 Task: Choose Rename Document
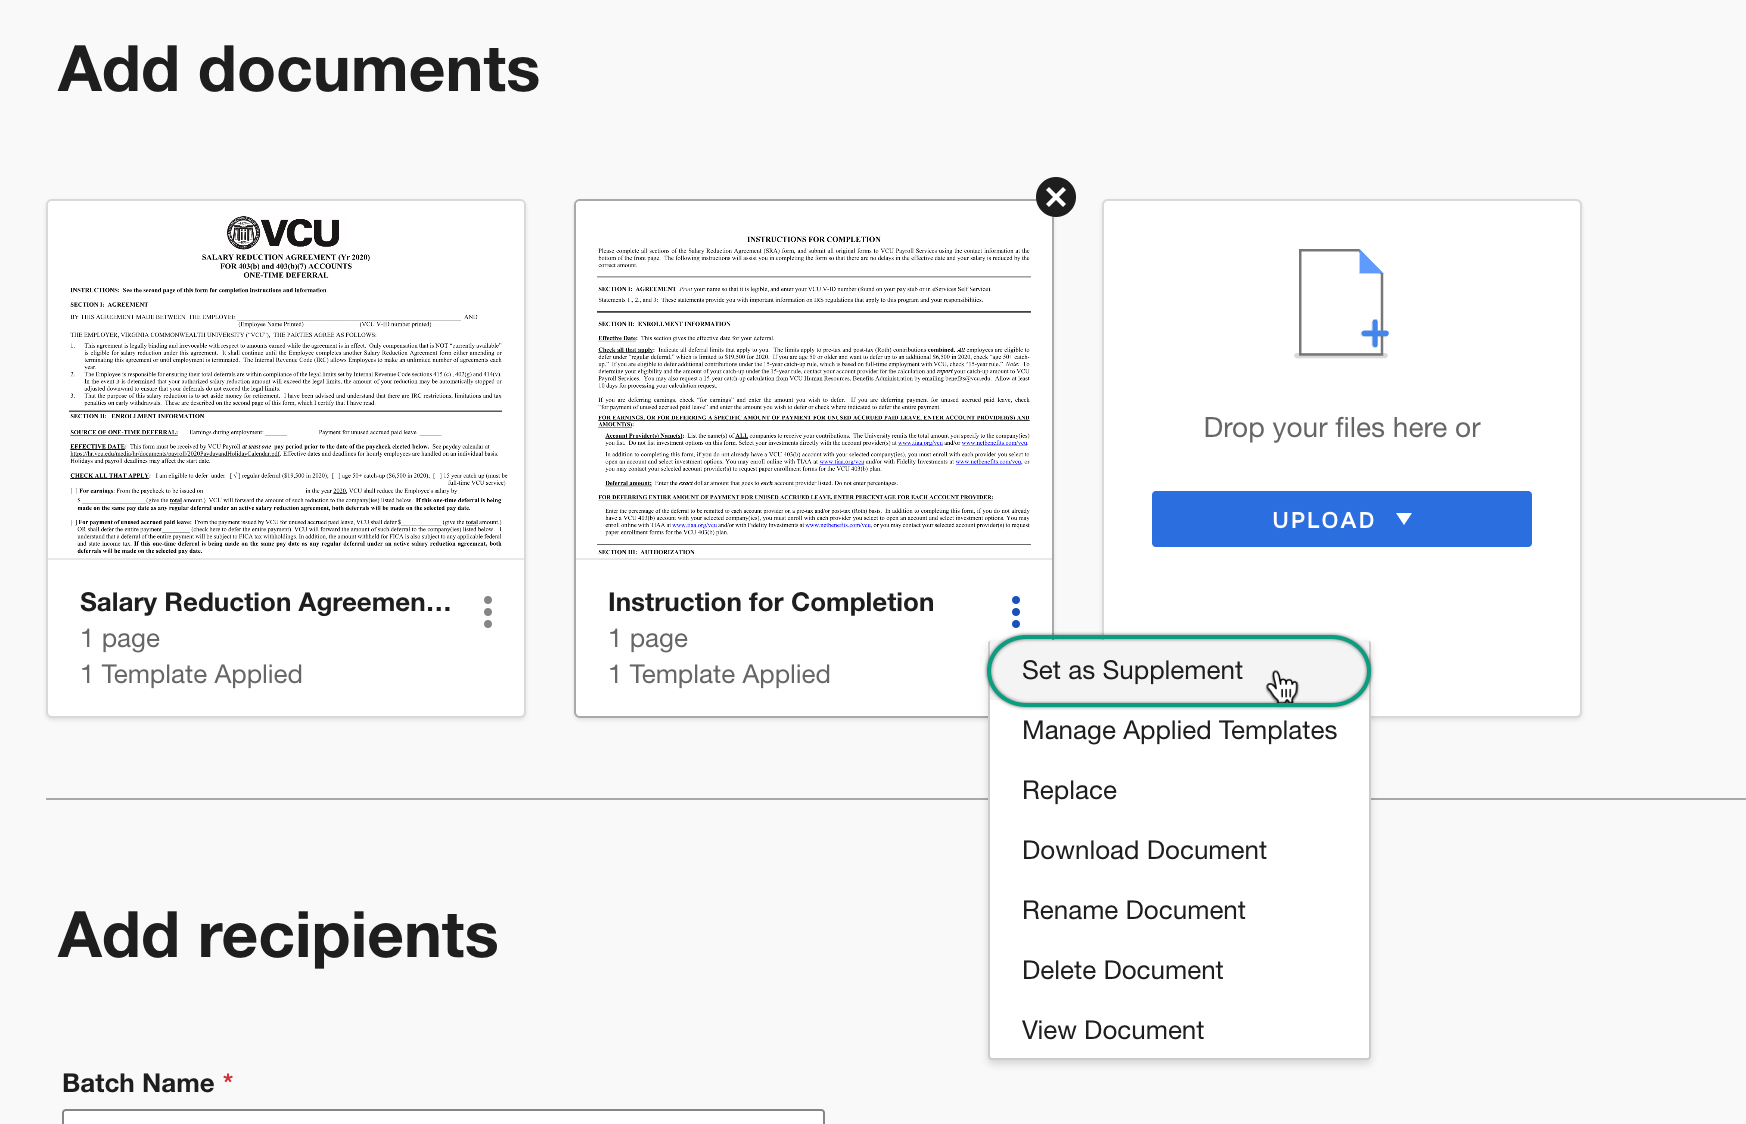[1179, 910]
